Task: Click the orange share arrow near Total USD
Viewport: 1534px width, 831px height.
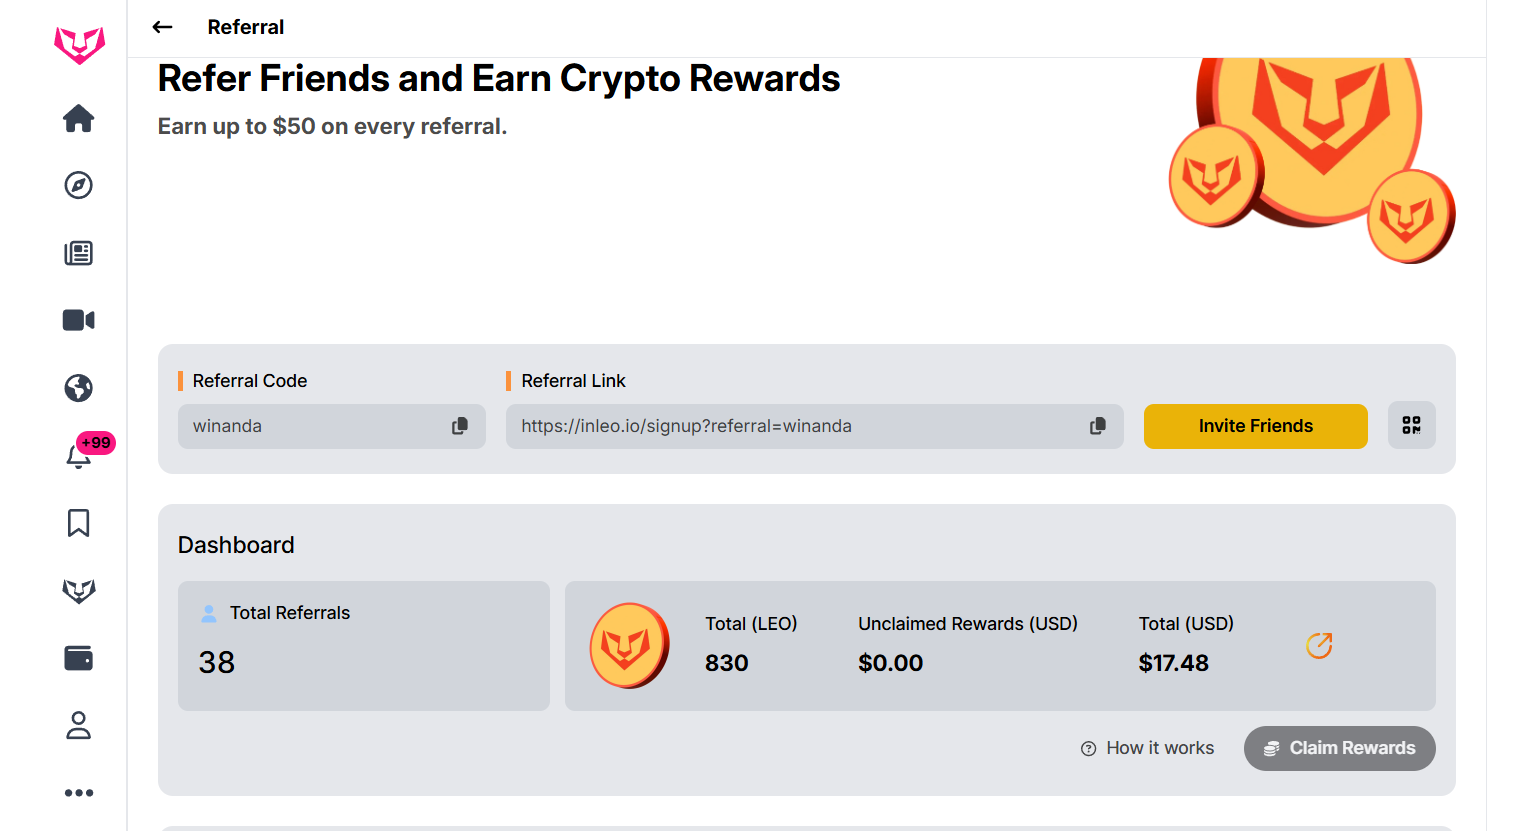Action: (1319, 646)
